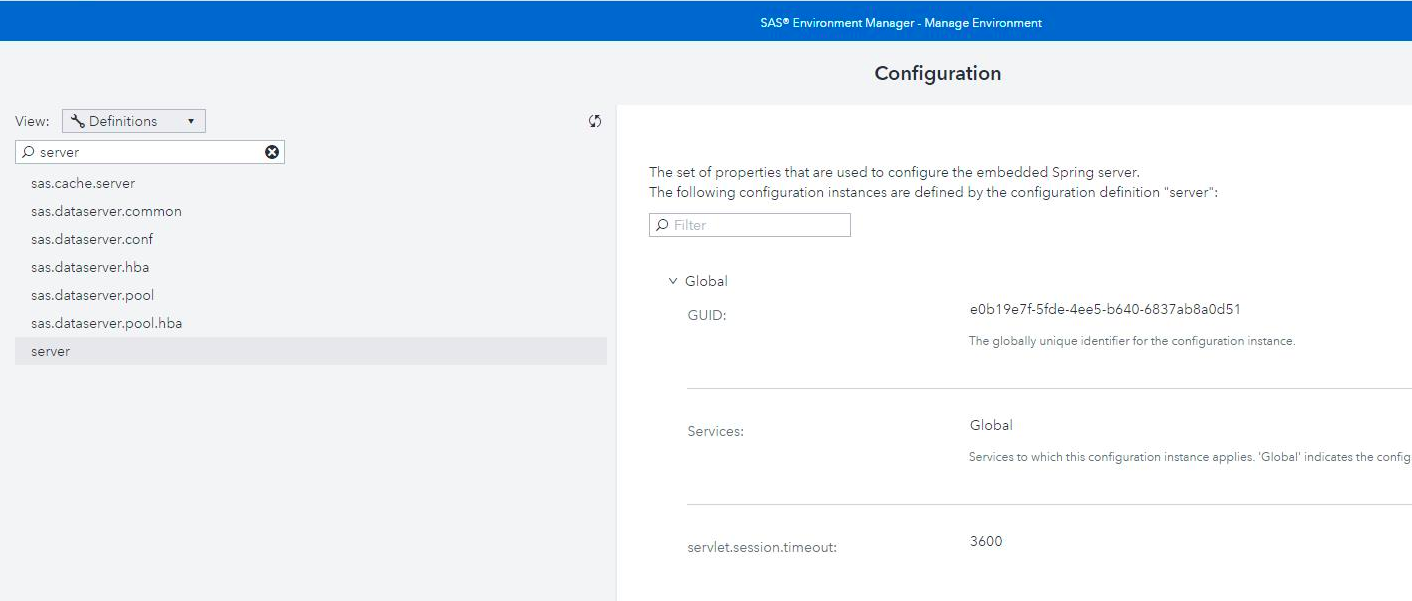Click the Services value "Global"
Image resolution: width=1412 pixels, height=601 pixels.
click(991, 425)
